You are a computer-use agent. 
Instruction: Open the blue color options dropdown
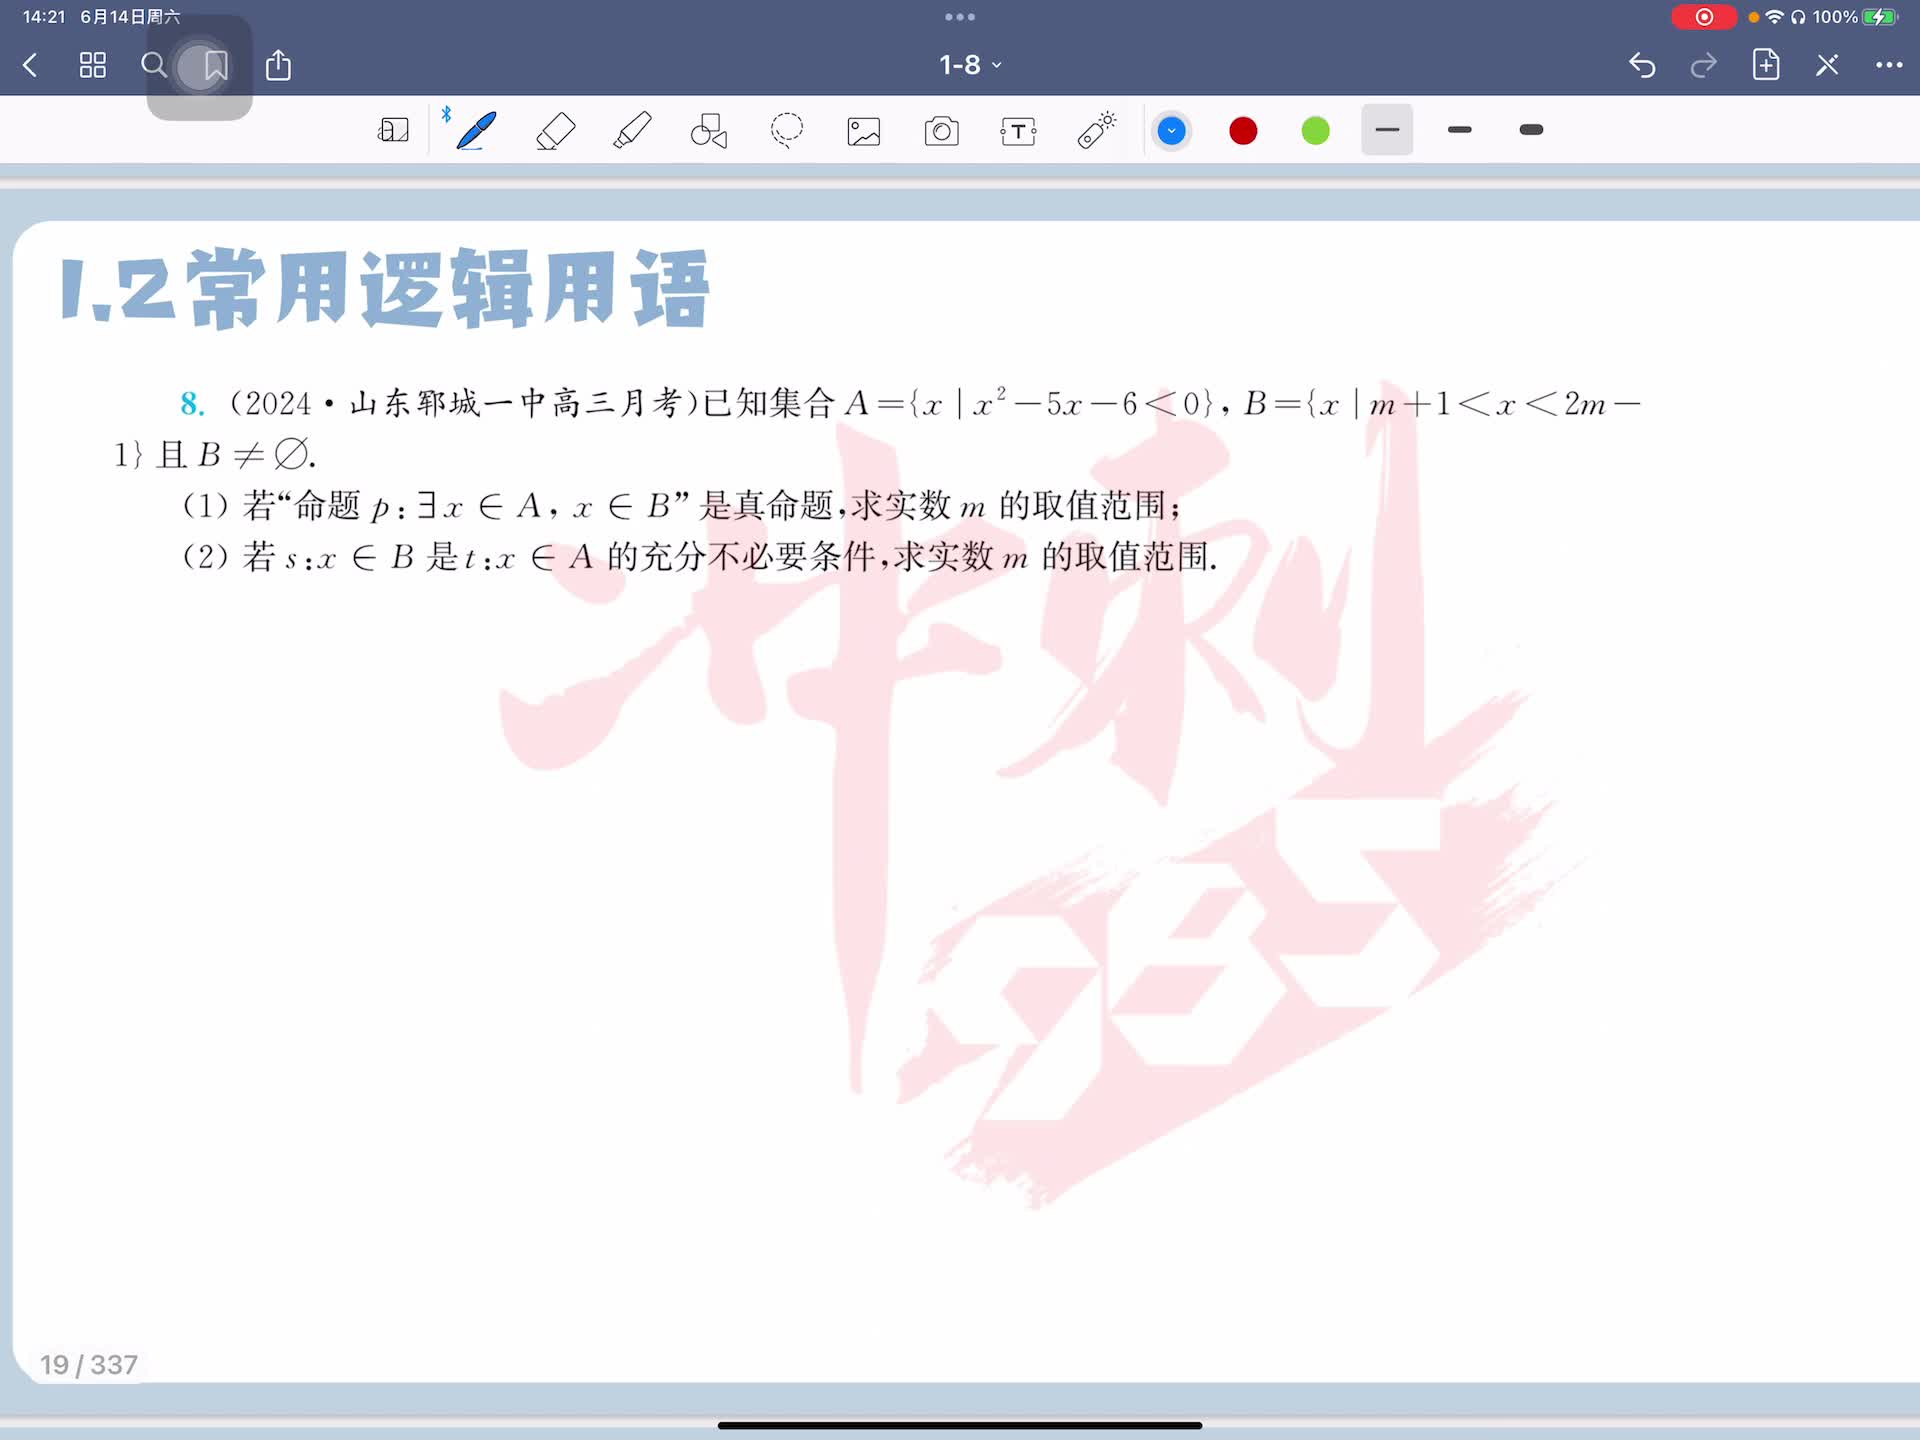[1171, 131]
